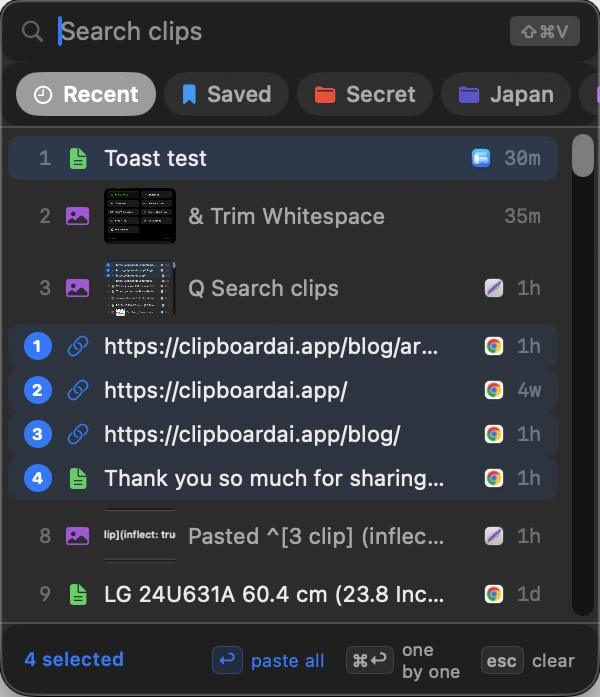Click 'clear' to clear the selection
The height and width of the screenshot is (697, 600).
553,661
